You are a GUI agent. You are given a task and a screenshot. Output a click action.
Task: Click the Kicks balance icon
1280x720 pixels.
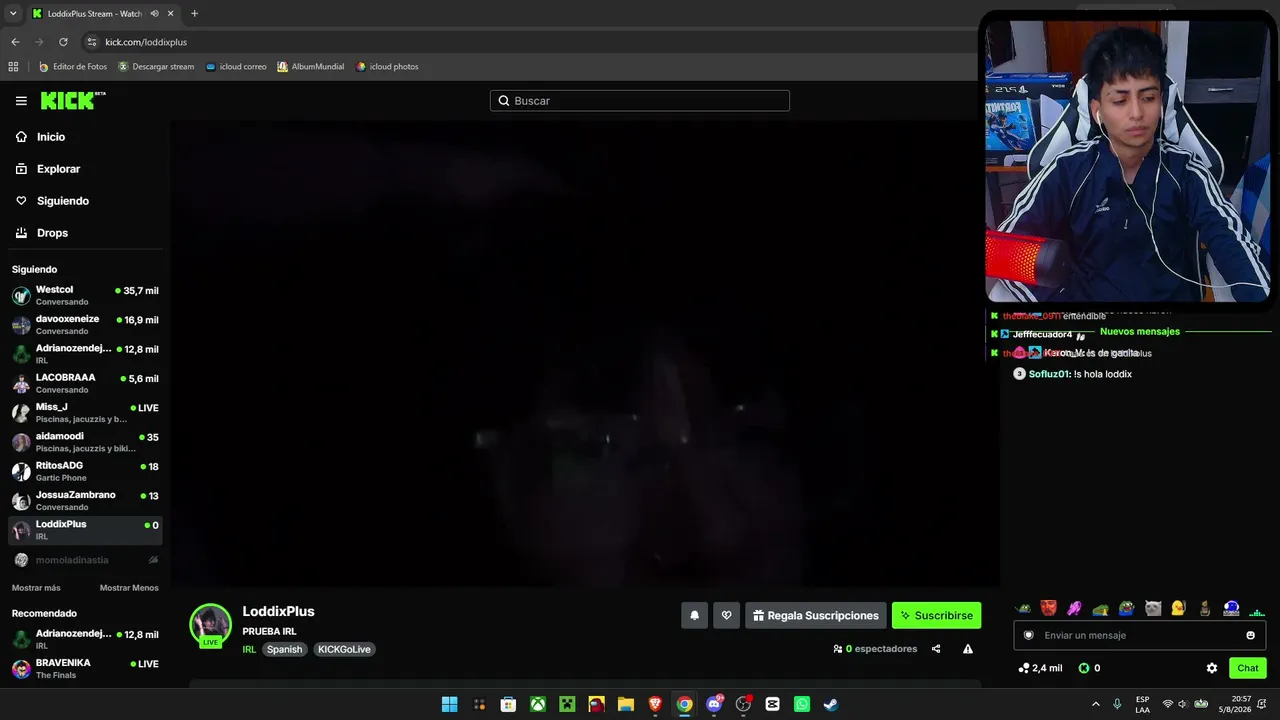[x=1084, y=668]
